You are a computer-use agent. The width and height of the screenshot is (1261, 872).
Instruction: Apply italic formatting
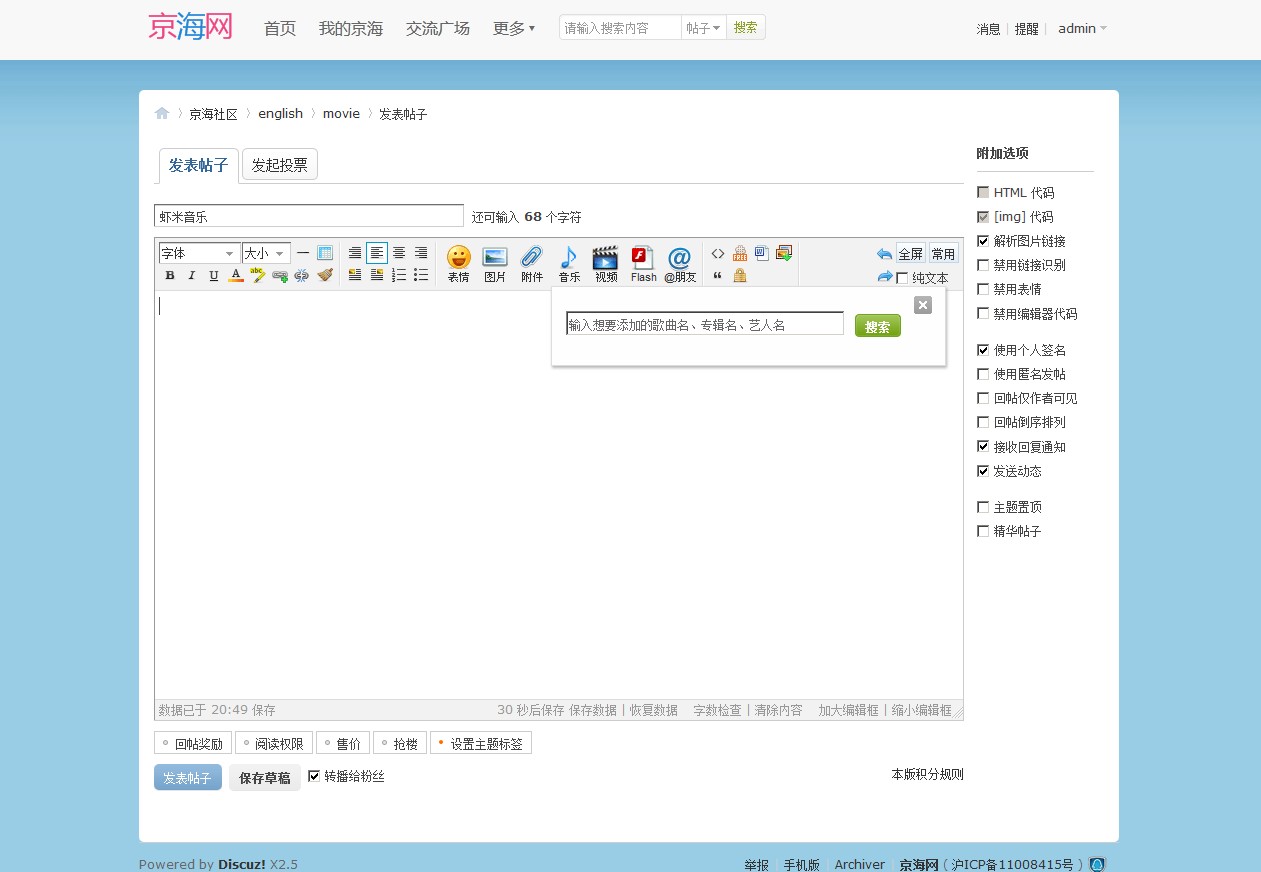tap(192, 275)
